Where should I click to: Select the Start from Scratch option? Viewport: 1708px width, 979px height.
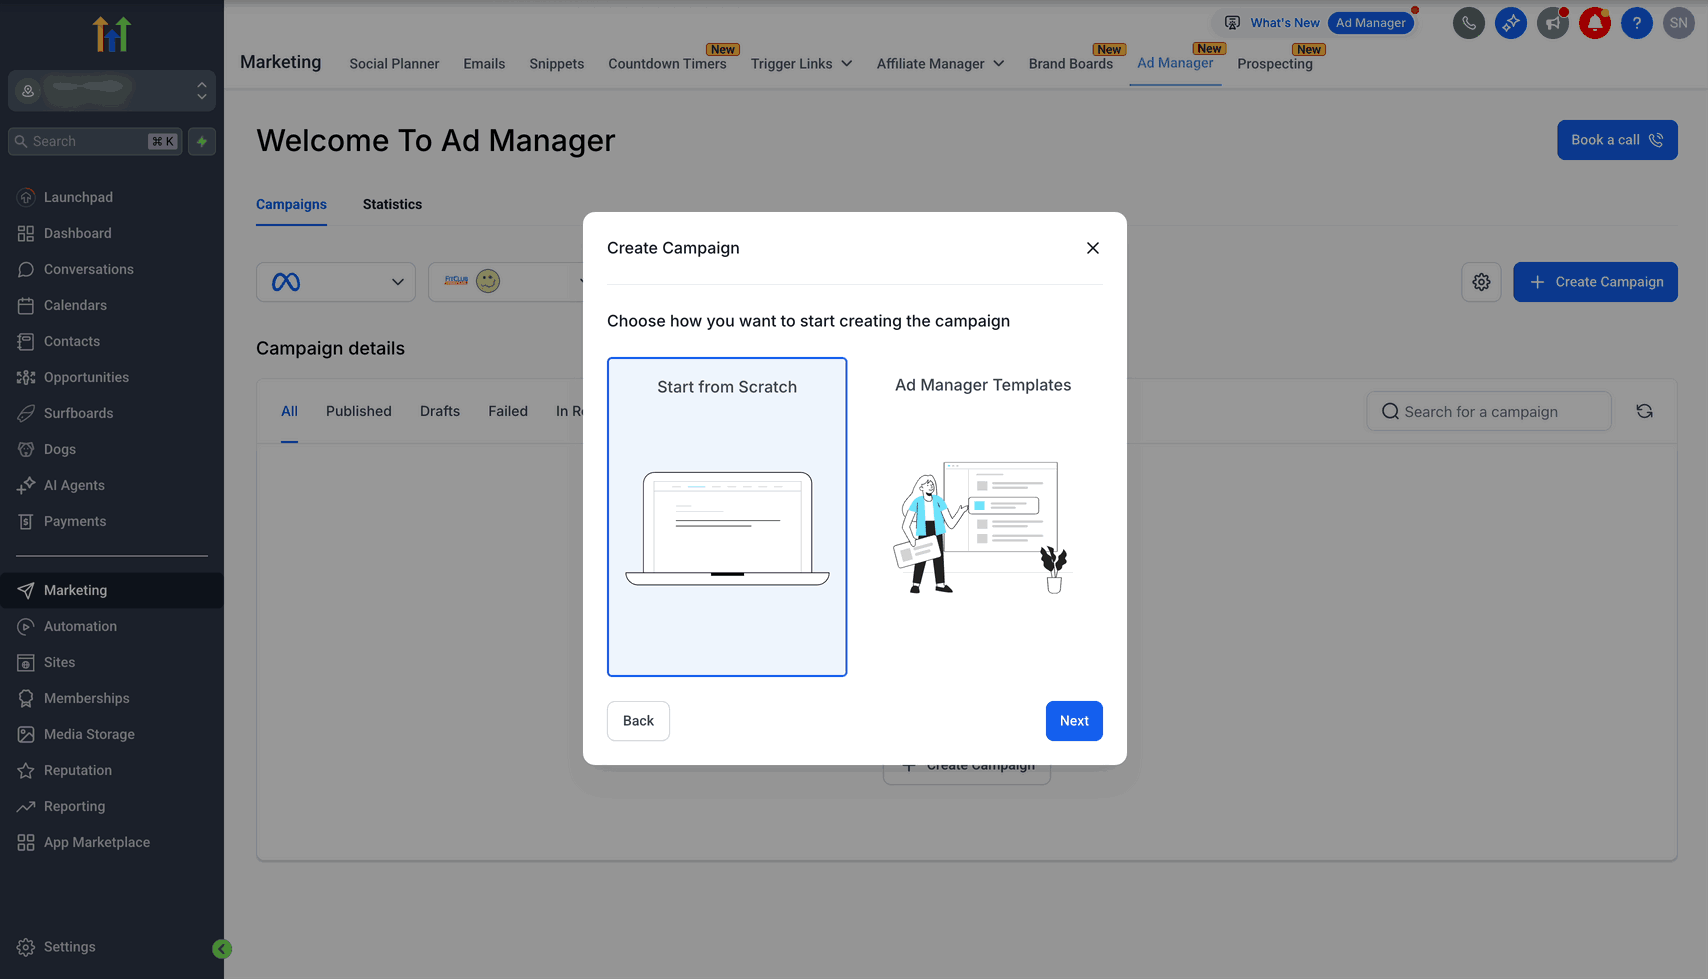coord(727,516)
